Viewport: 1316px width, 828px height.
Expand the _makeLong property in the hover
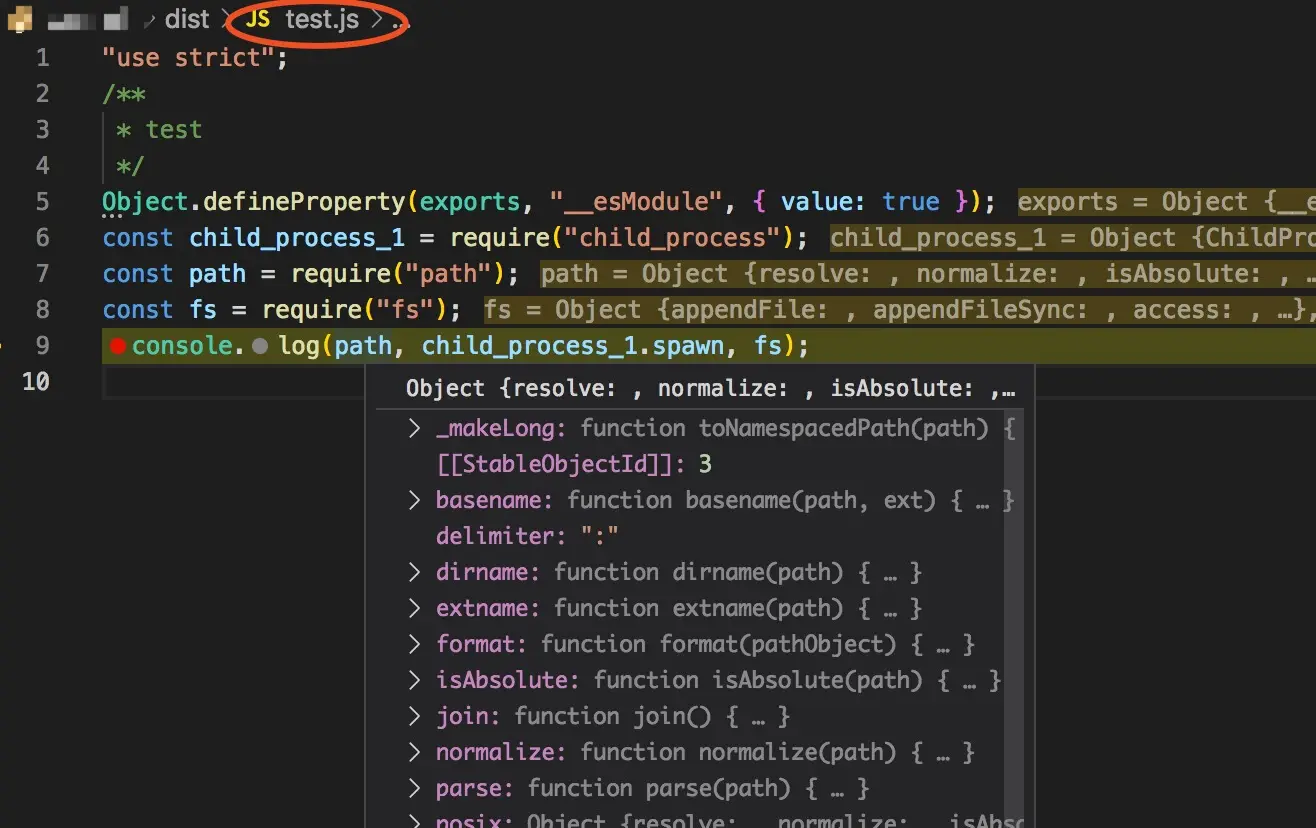[413, 428]
